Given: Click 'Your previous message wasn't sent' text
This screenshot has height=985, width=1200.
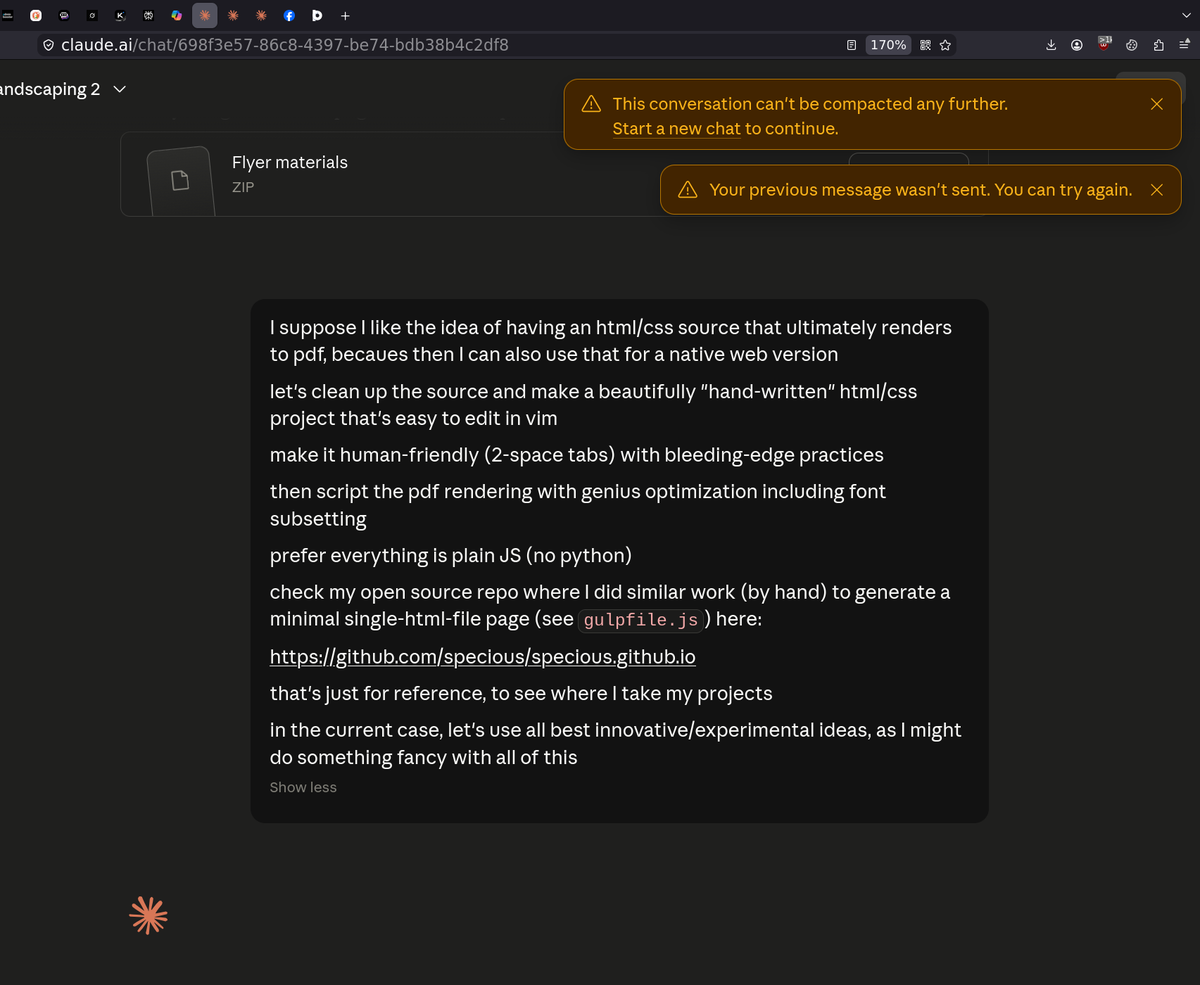Looking at the screenshot, I should click(921, 190).
